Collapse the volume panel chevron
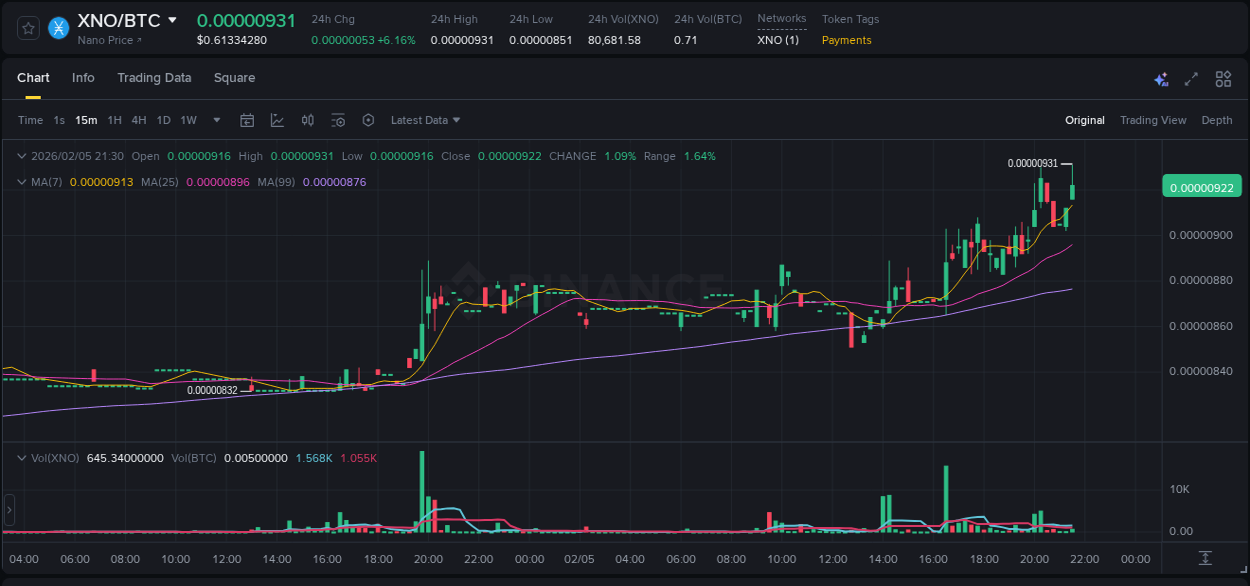The height and width of the screenshot is (586, 1250). 21,458
